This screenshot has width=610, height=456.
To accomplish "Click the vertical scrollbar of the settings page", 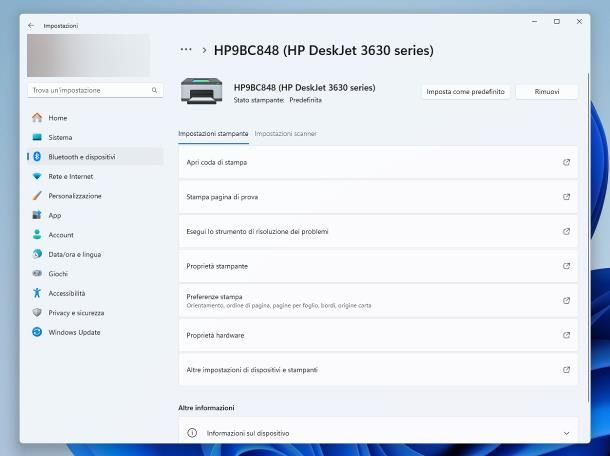I will (588, 237).
